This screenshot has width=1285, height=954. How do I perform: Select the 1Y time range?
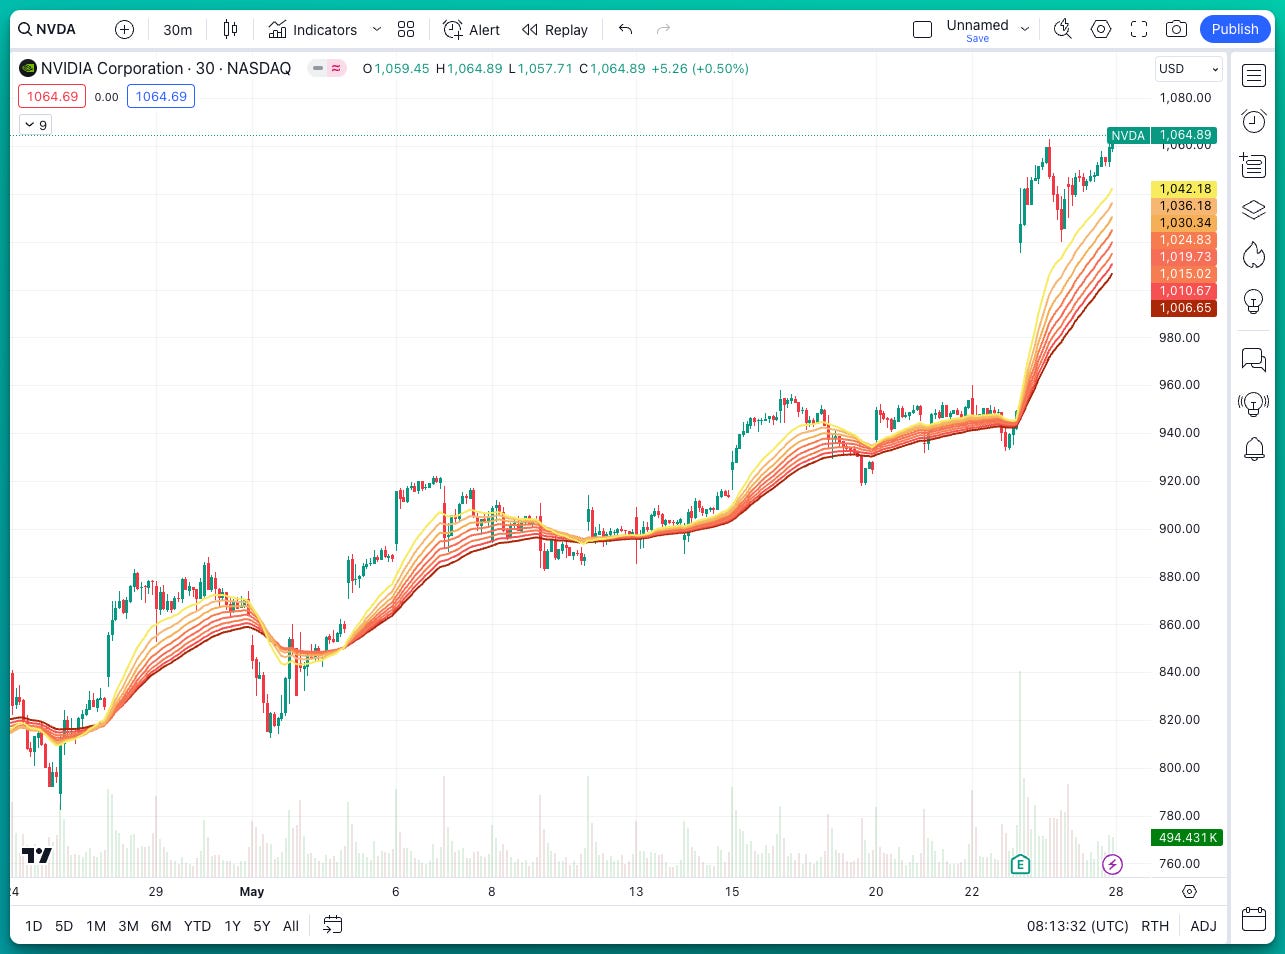pos(232,926)
